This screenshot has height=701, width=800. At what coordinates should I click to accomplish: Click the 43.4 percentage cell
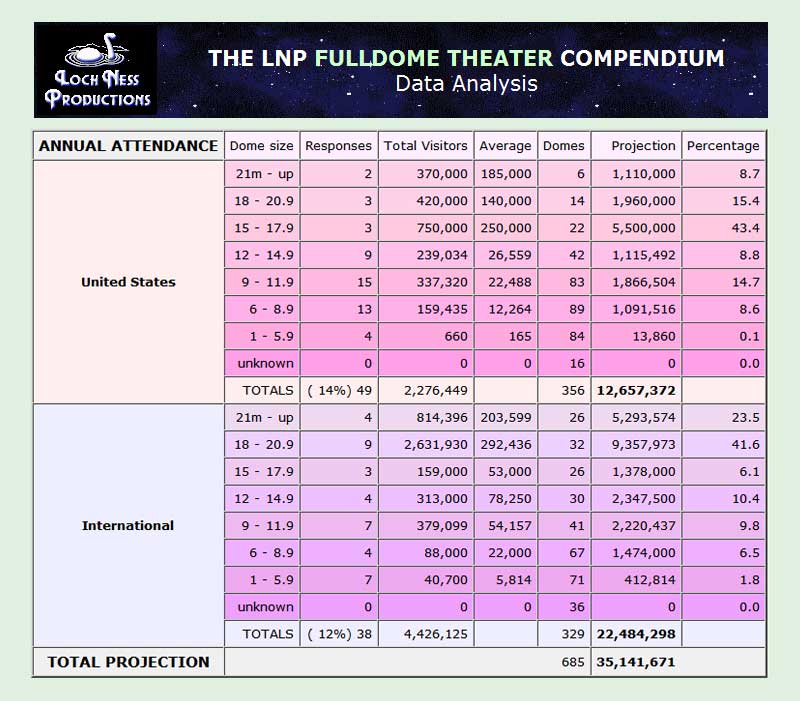coord(723,228)
